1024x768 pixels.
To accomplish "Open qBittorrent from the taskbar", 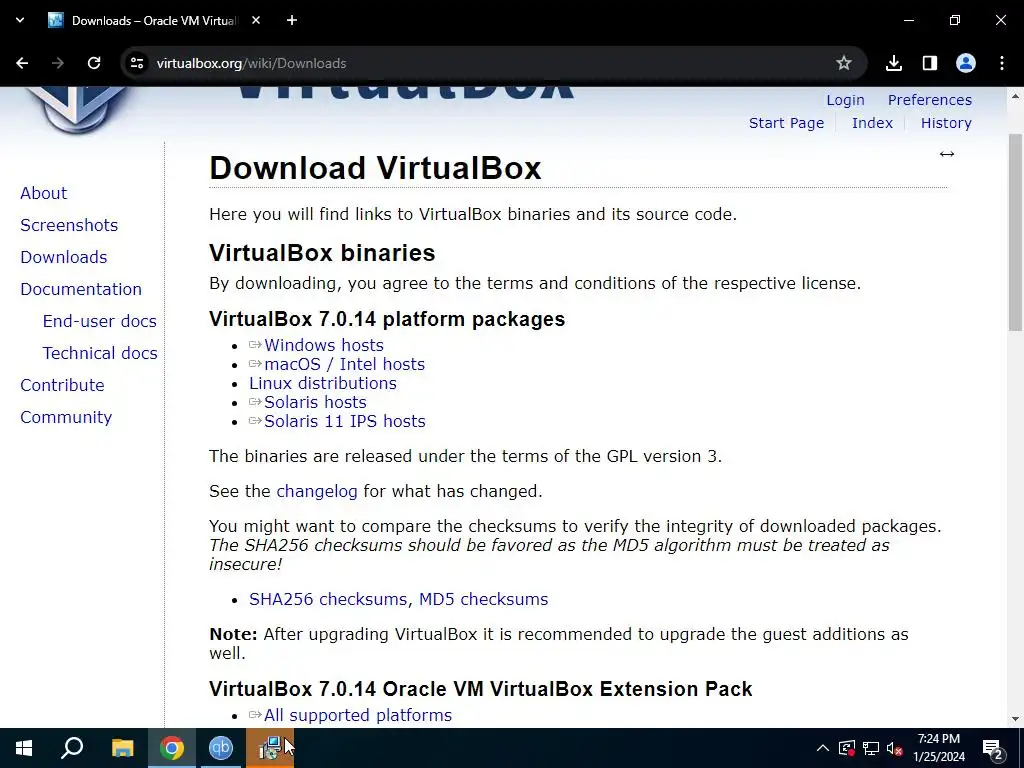I will 221,748.
